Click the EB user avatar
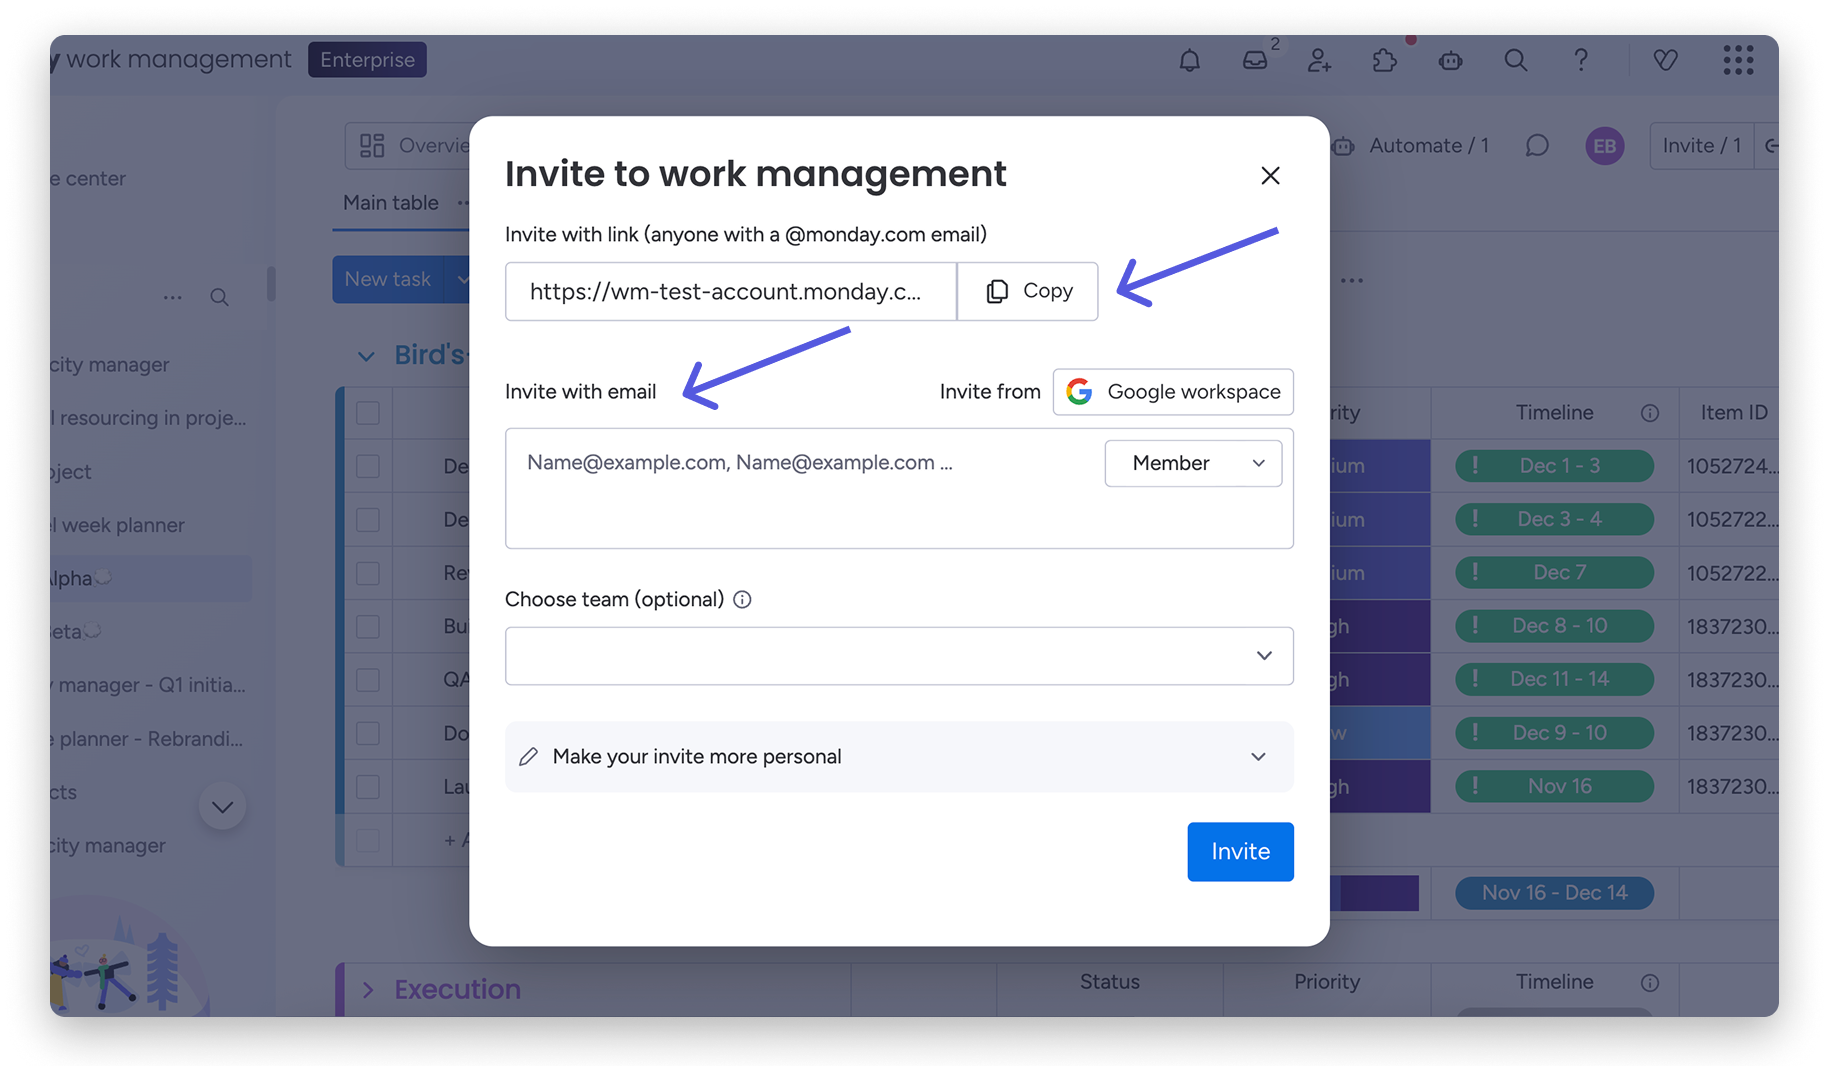Viewport: 1829px width, 1066px height. (x=1604, y=146)
